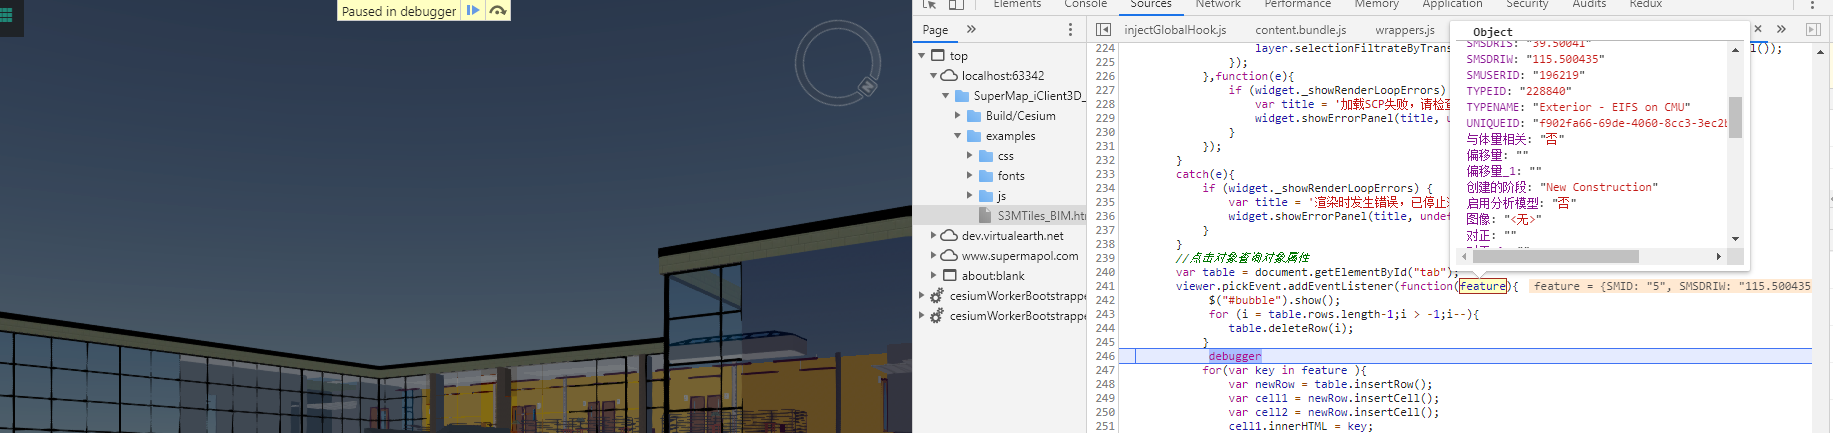Viewport: 1833px width, 433px height.
Task: Show more open file tabs
Action: pyautogui.click(x=1781, y=30)
